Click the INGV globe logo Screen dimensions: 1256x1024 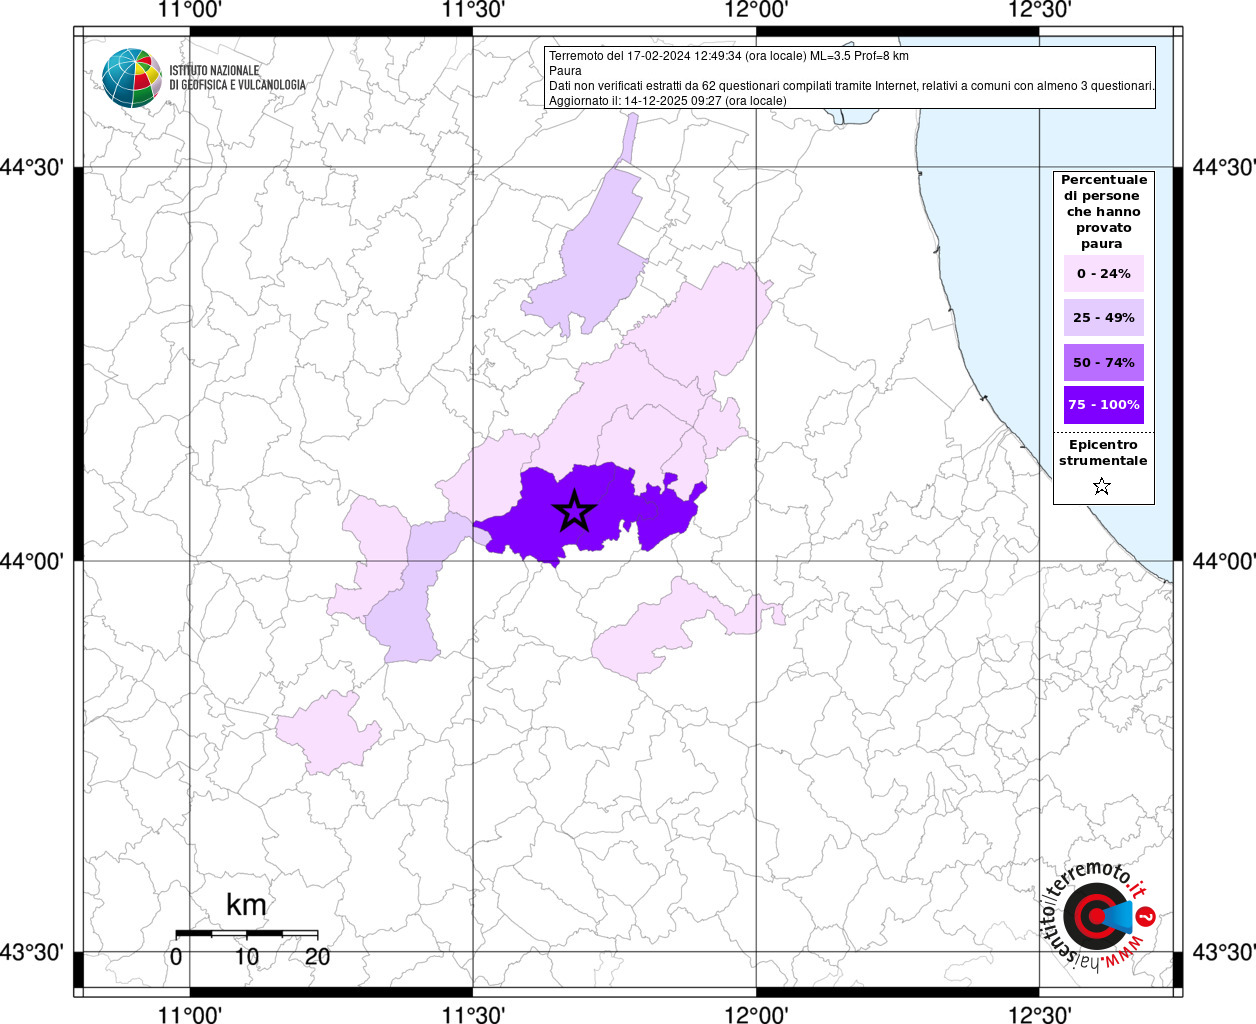[132, 78]
